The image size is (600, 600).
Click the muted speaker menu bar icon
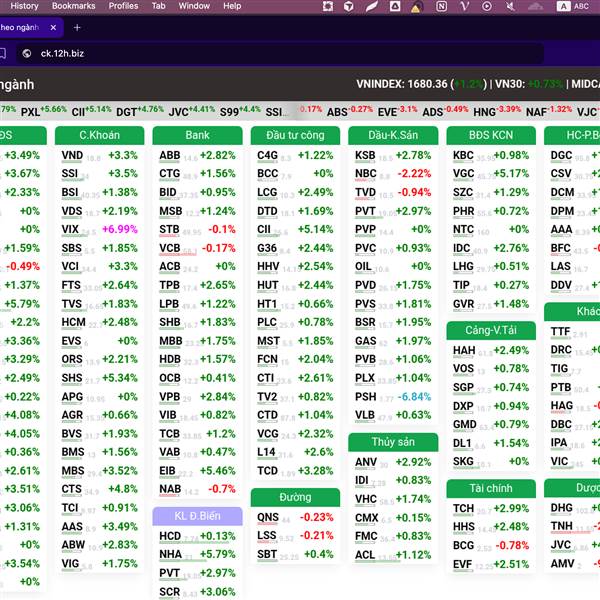click(510, 6)
